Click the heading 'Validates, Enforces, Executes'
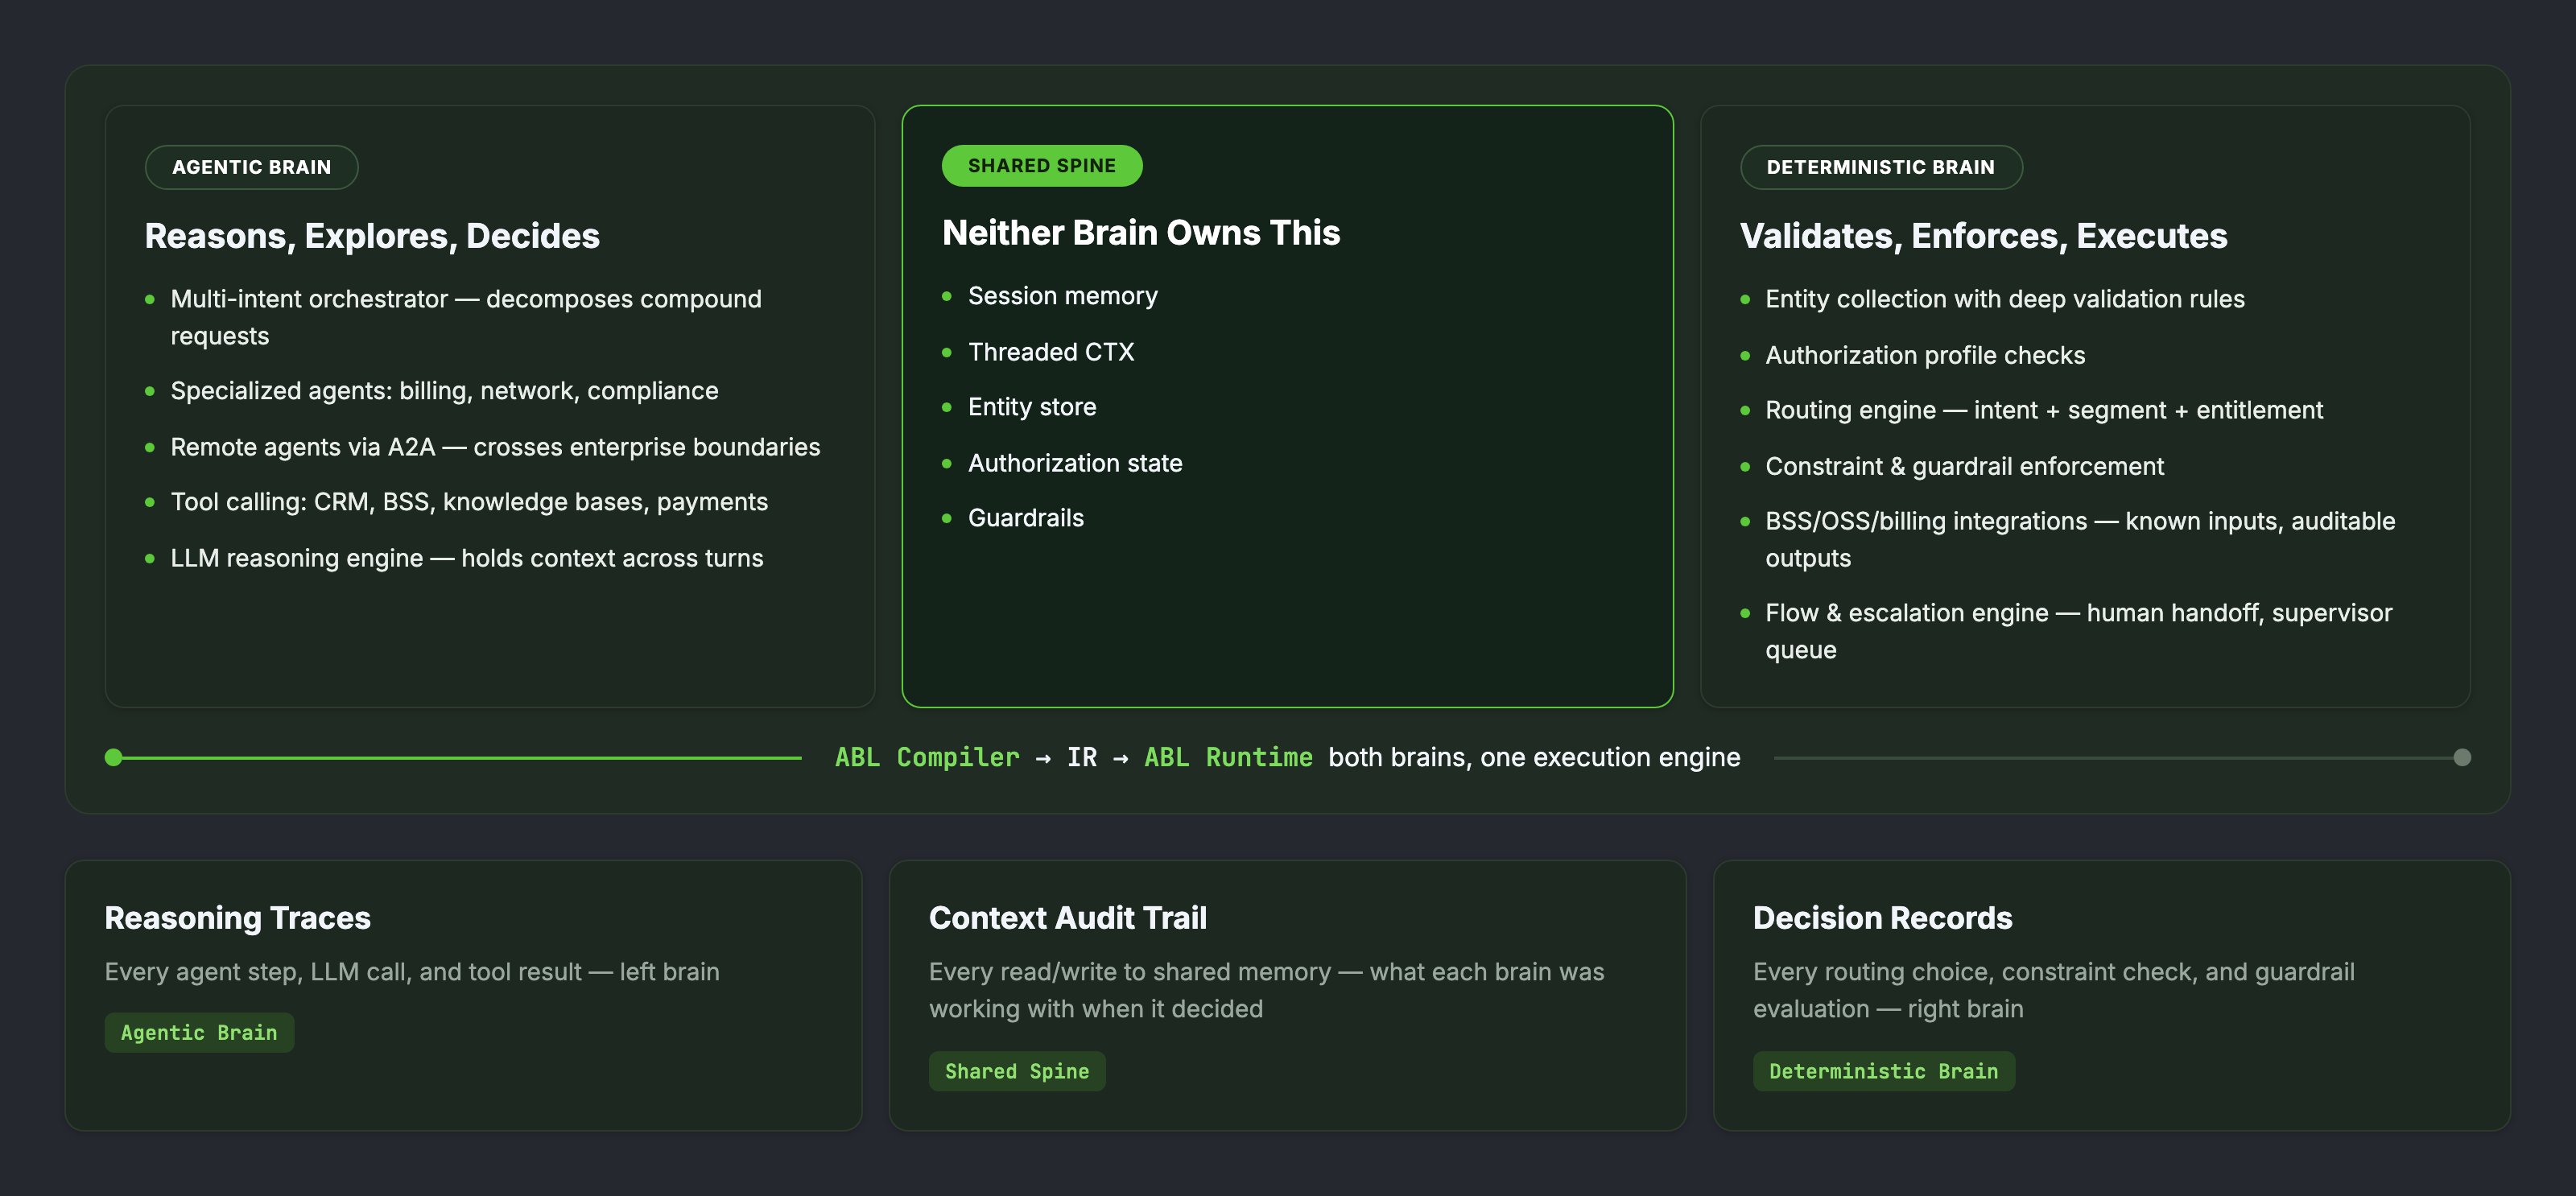 1983,236
